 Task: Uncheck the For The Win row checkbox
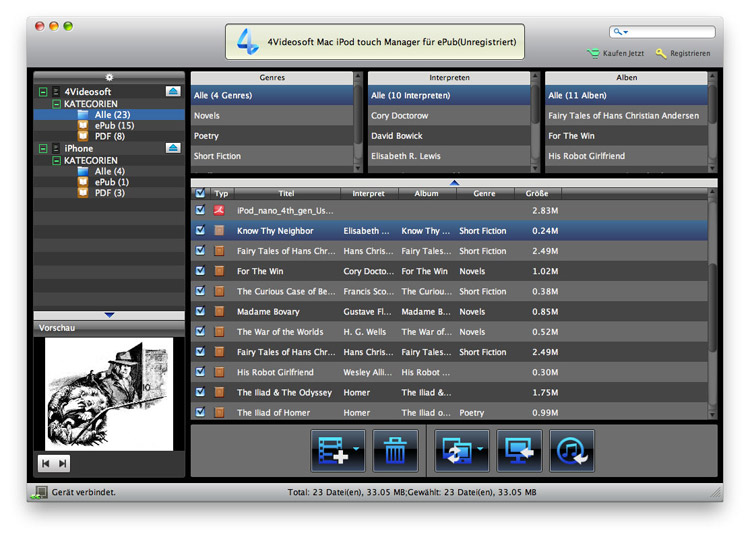click(201, 271)
